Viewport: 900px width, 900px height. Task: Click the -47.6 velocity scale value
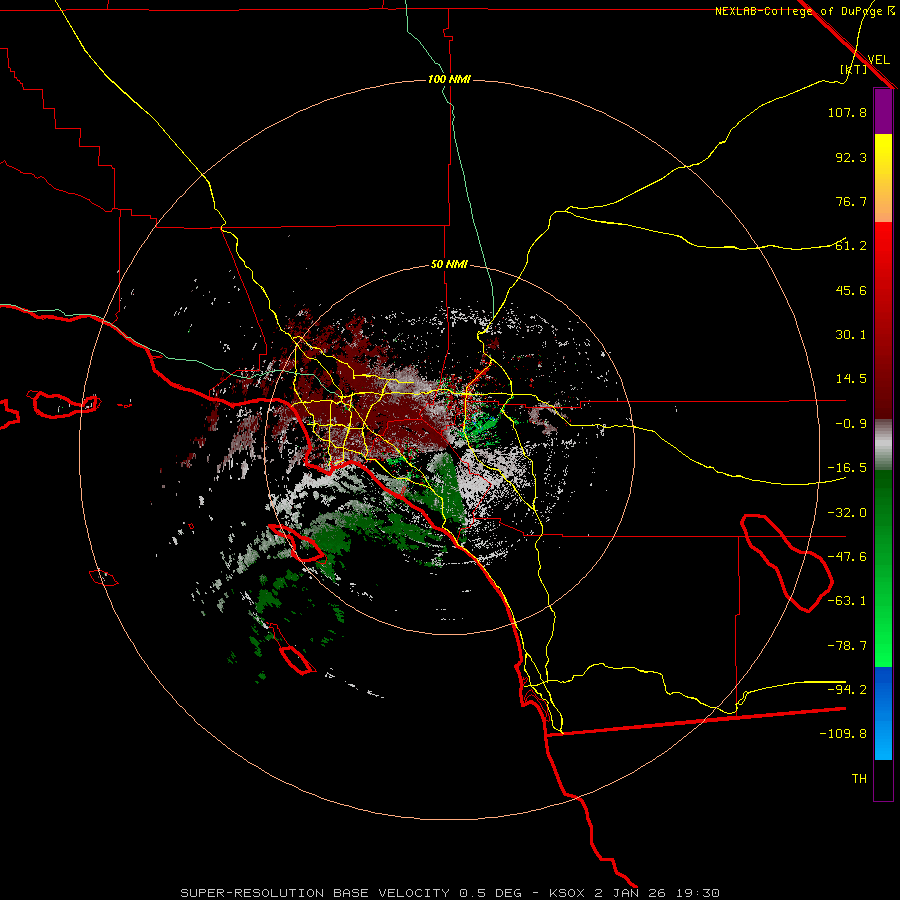(847, 557)
